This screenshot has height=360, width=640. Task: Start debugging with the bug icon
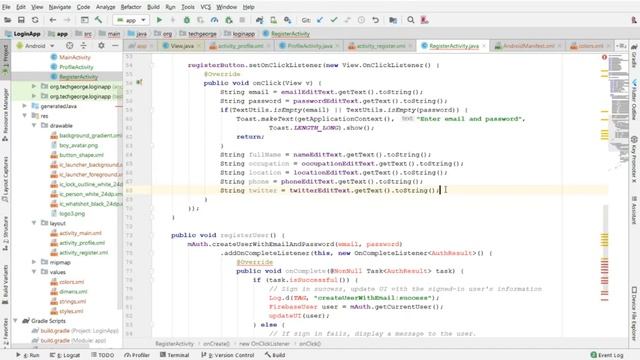click(187, 20)
